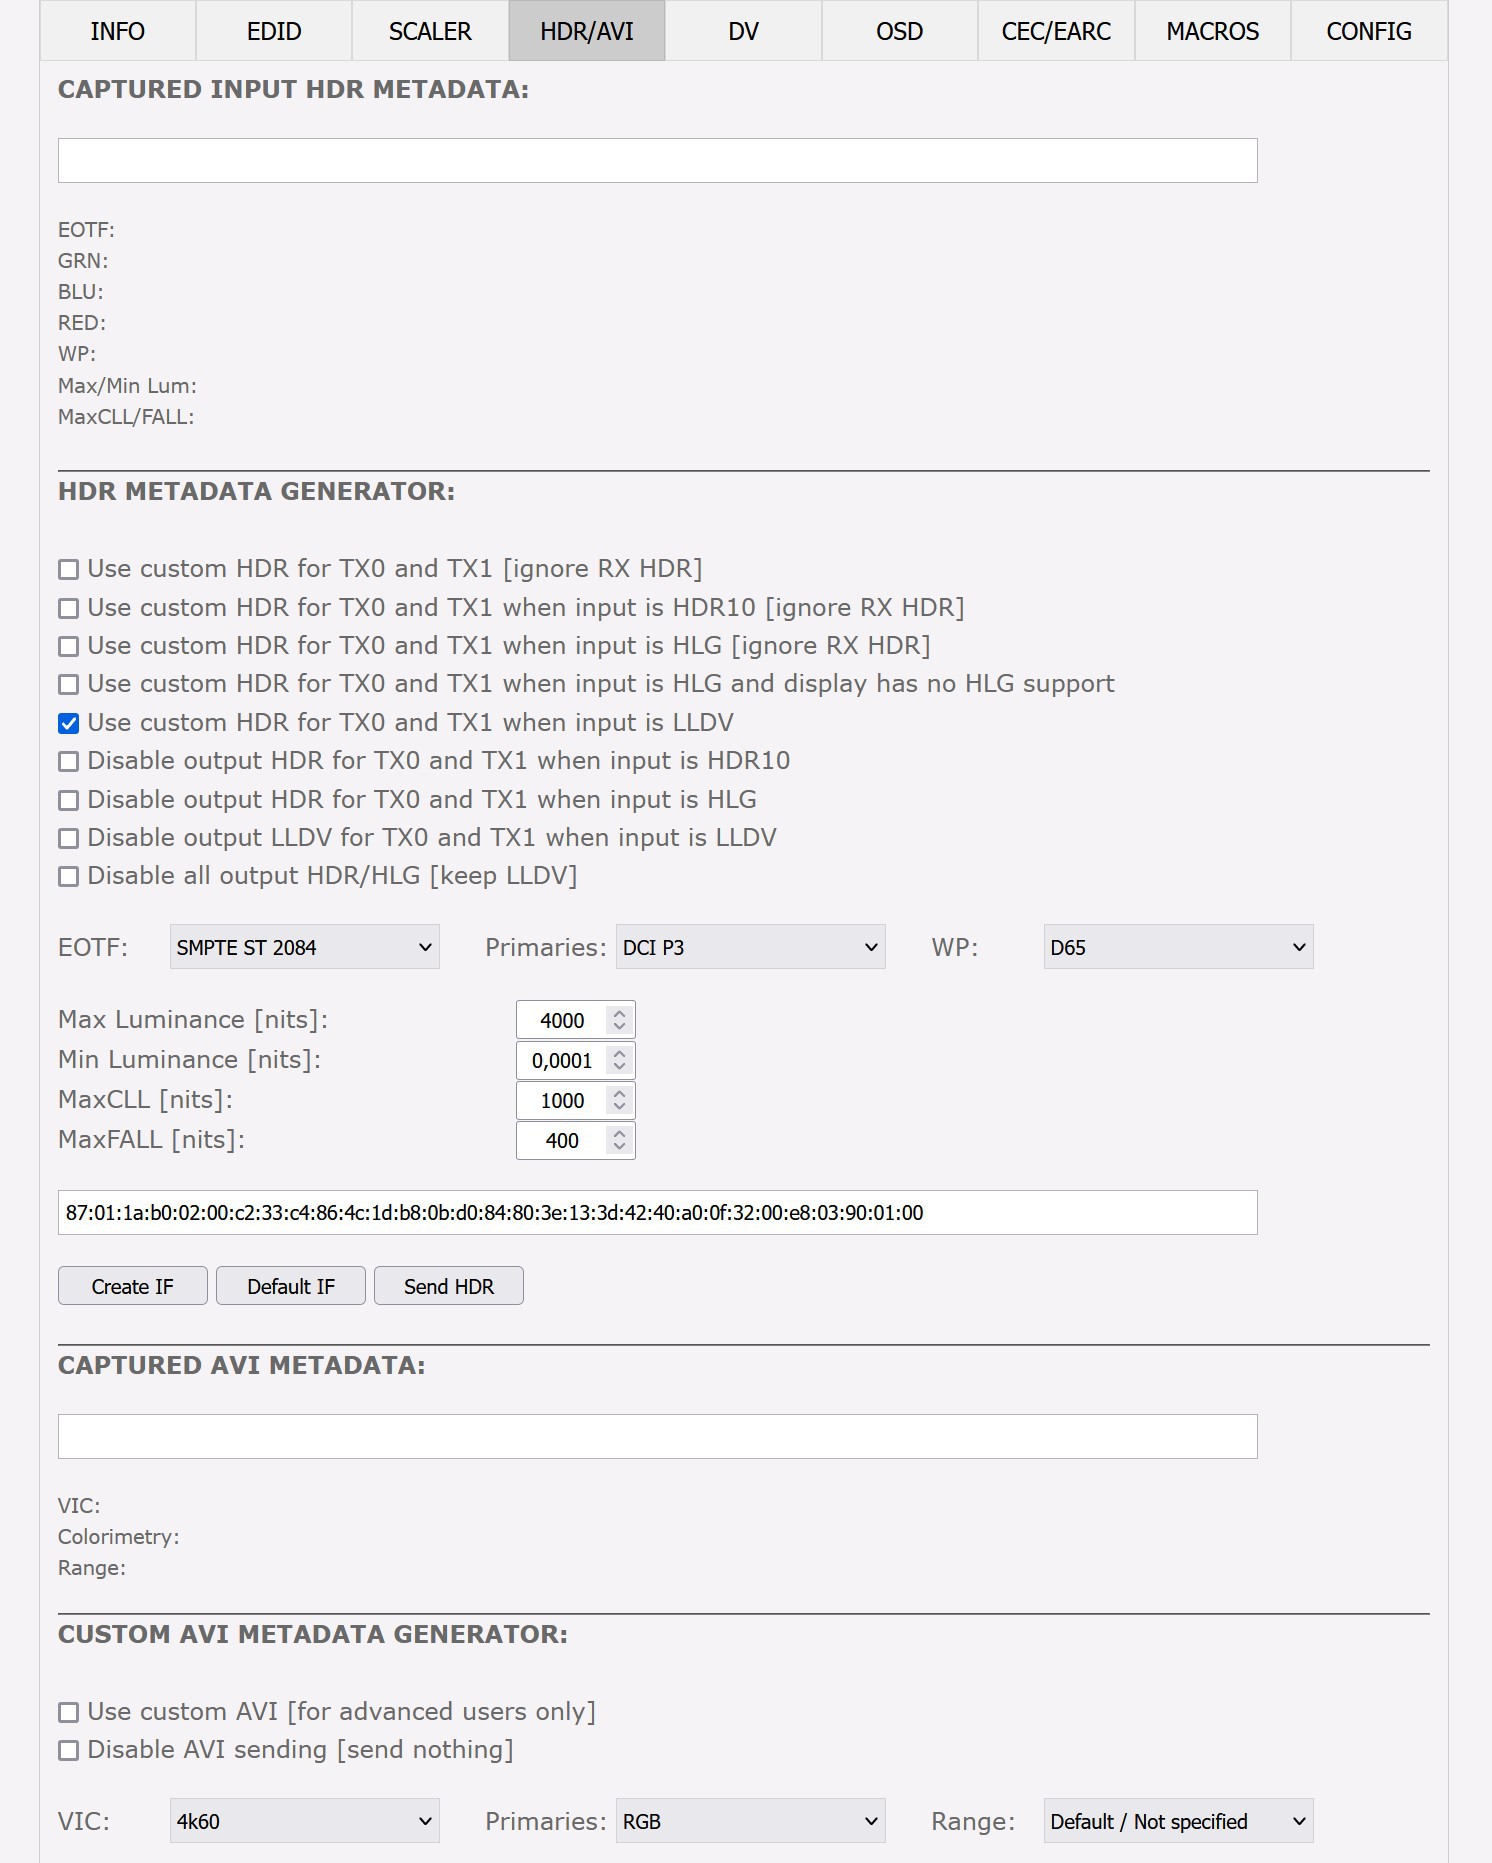Click the Default IF button

pyautogui.click(x=291, y=1286)
